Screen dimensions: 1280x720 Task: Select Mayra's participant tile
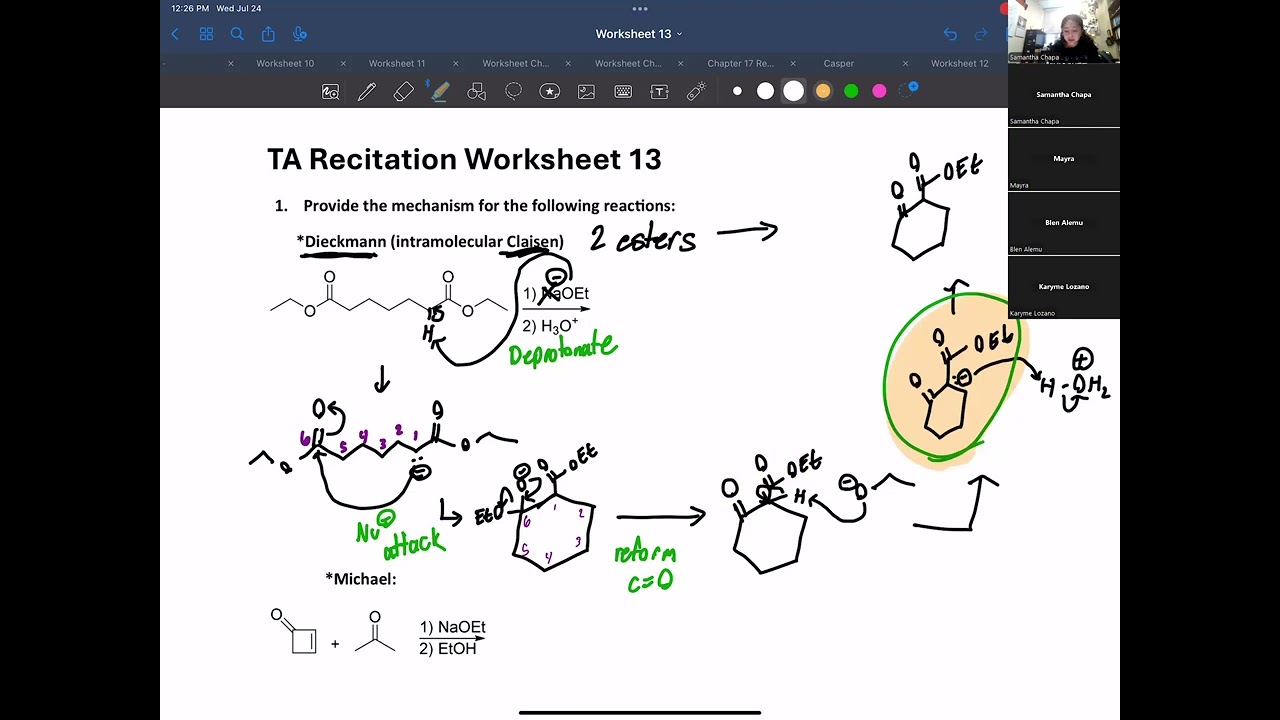point(1064,159)
